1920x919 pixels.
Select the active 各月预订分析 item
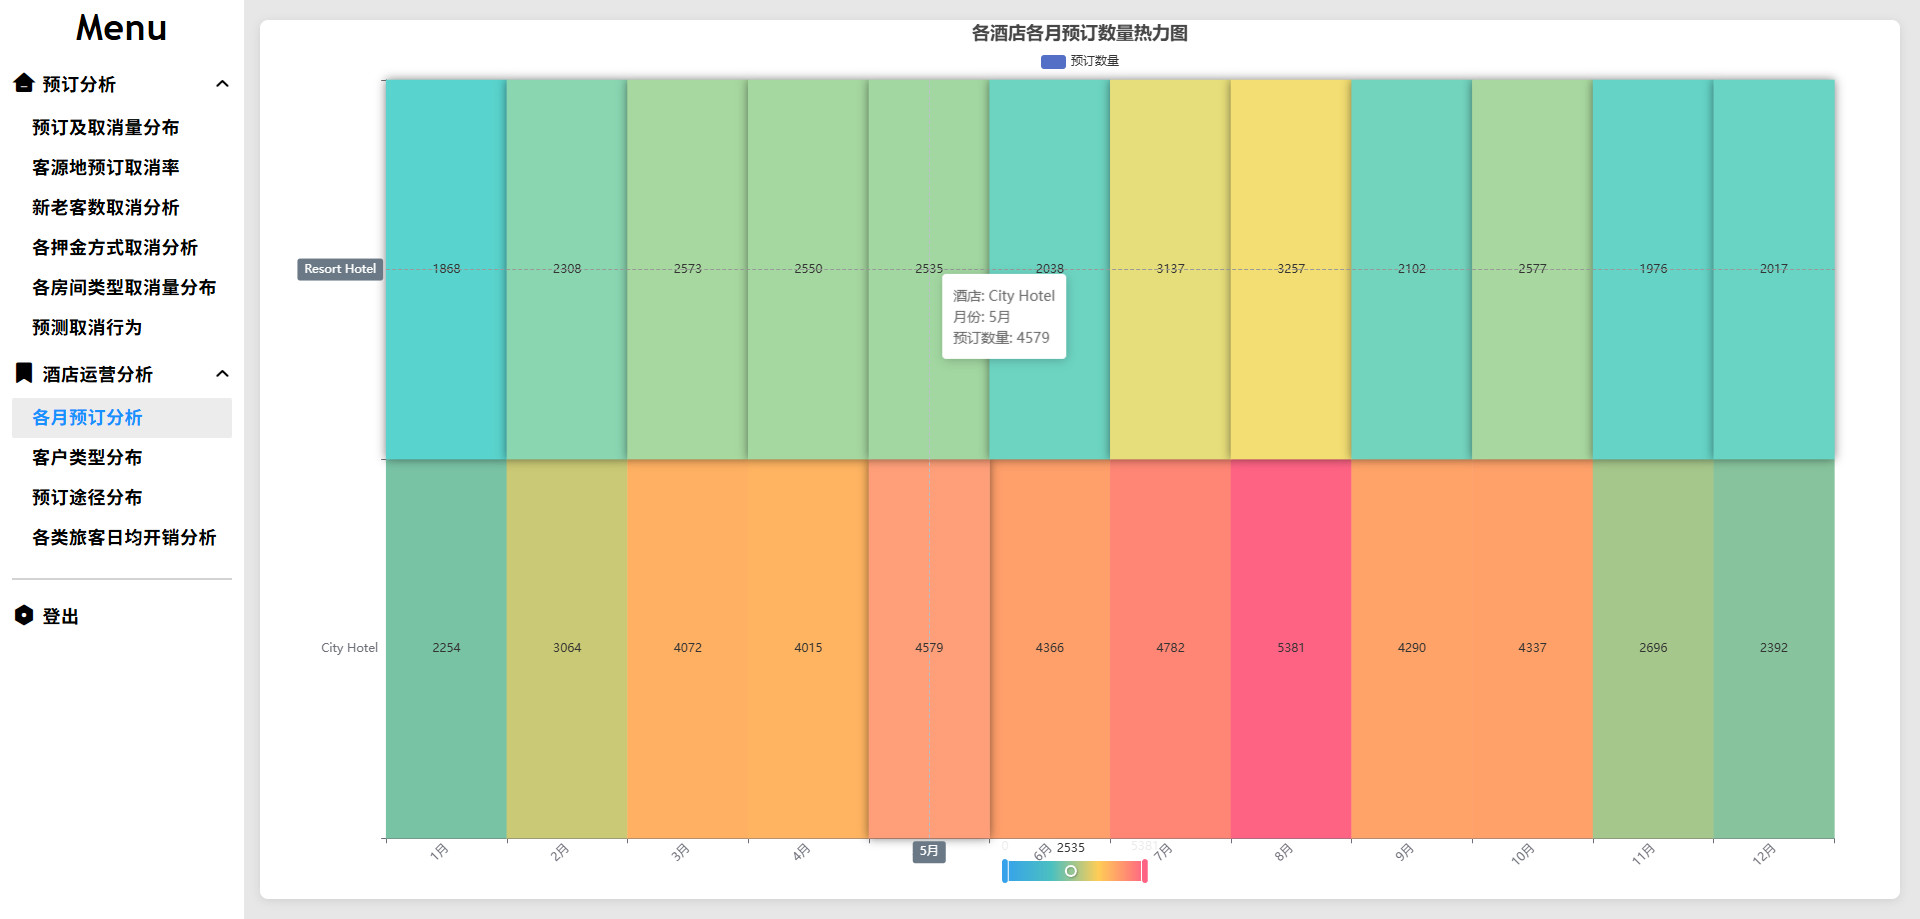(x=87, y=417)
